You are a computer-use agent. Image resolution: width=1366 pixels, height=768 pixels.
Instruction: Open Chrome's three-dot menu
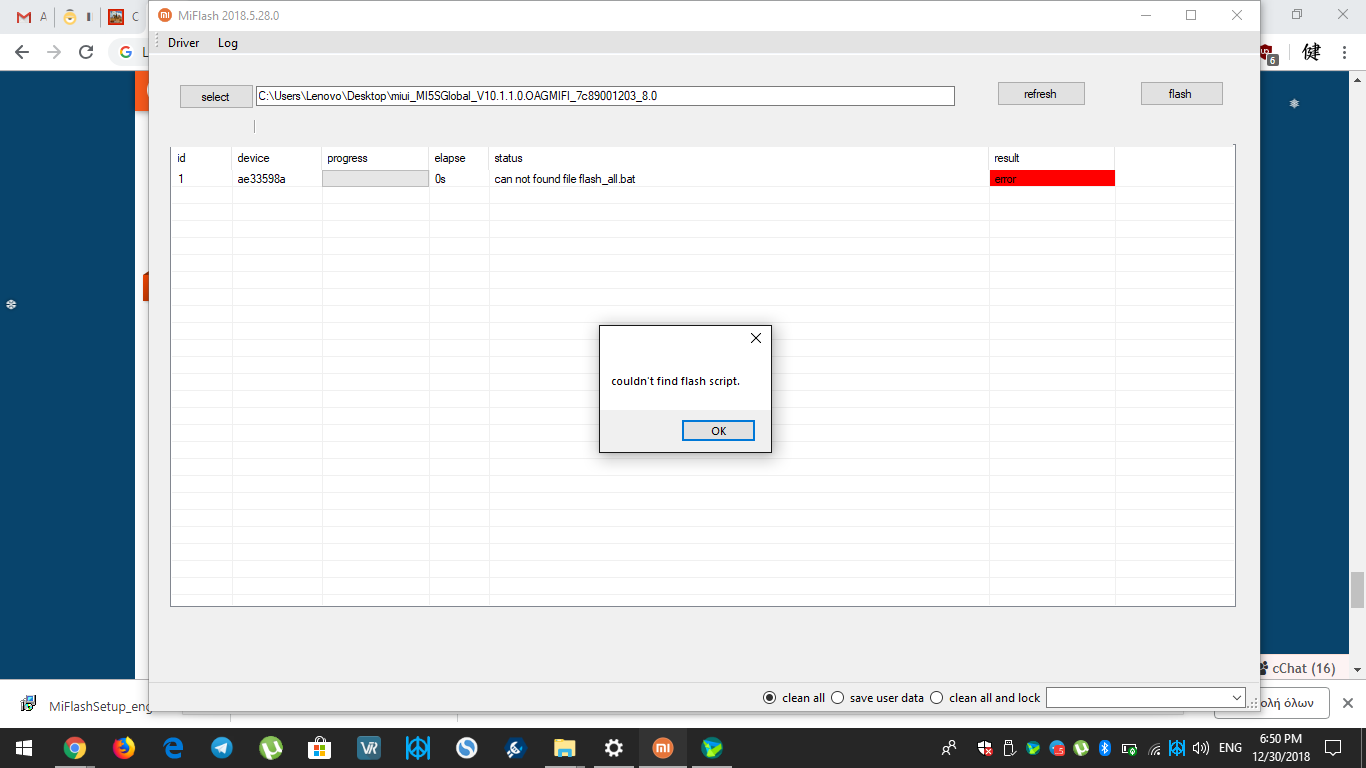tap(1345, 52)
